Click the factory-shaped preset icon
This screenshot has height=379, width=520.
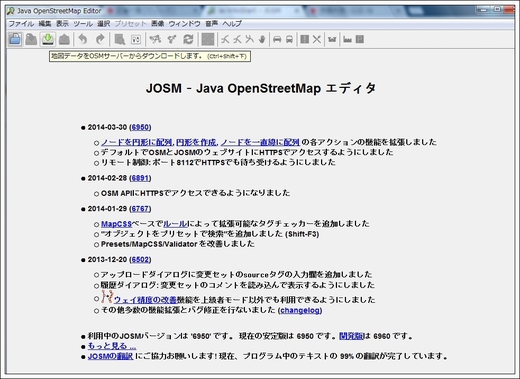[x=347, y=40]
